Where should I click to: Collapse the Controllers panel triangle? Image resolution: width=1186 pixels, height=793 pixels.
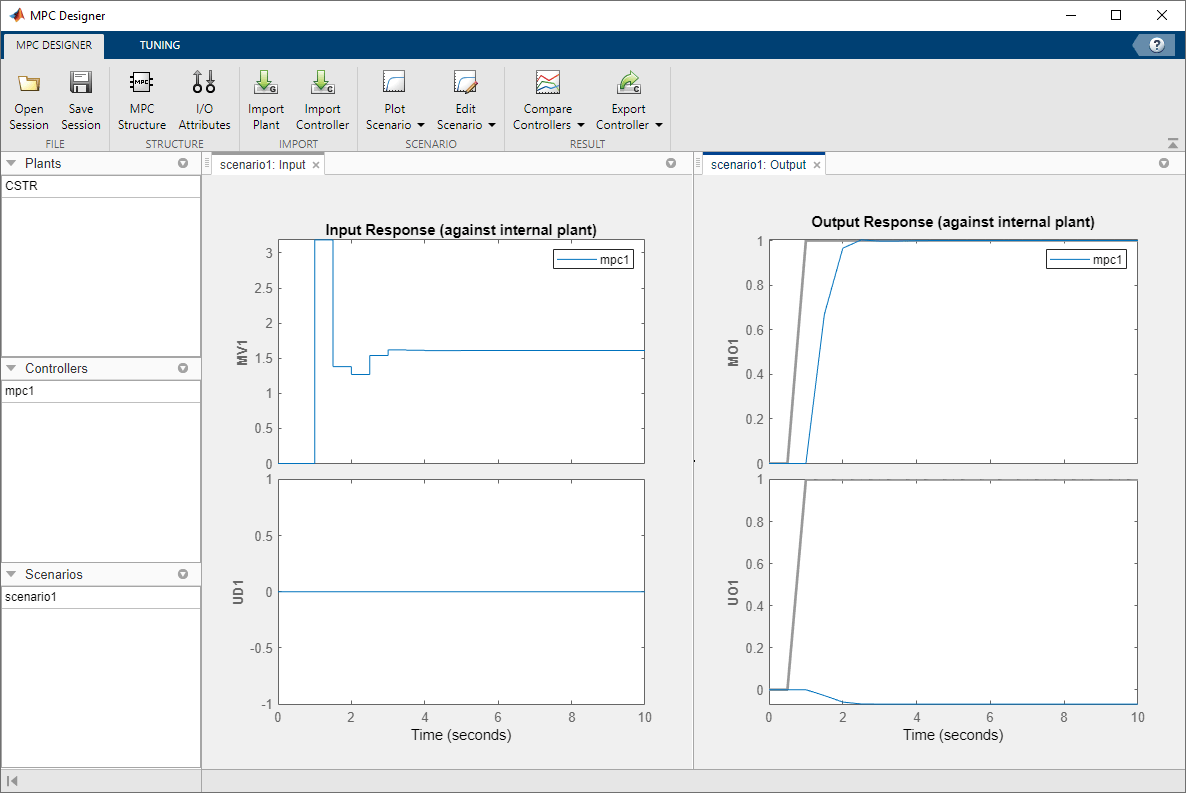11,369
